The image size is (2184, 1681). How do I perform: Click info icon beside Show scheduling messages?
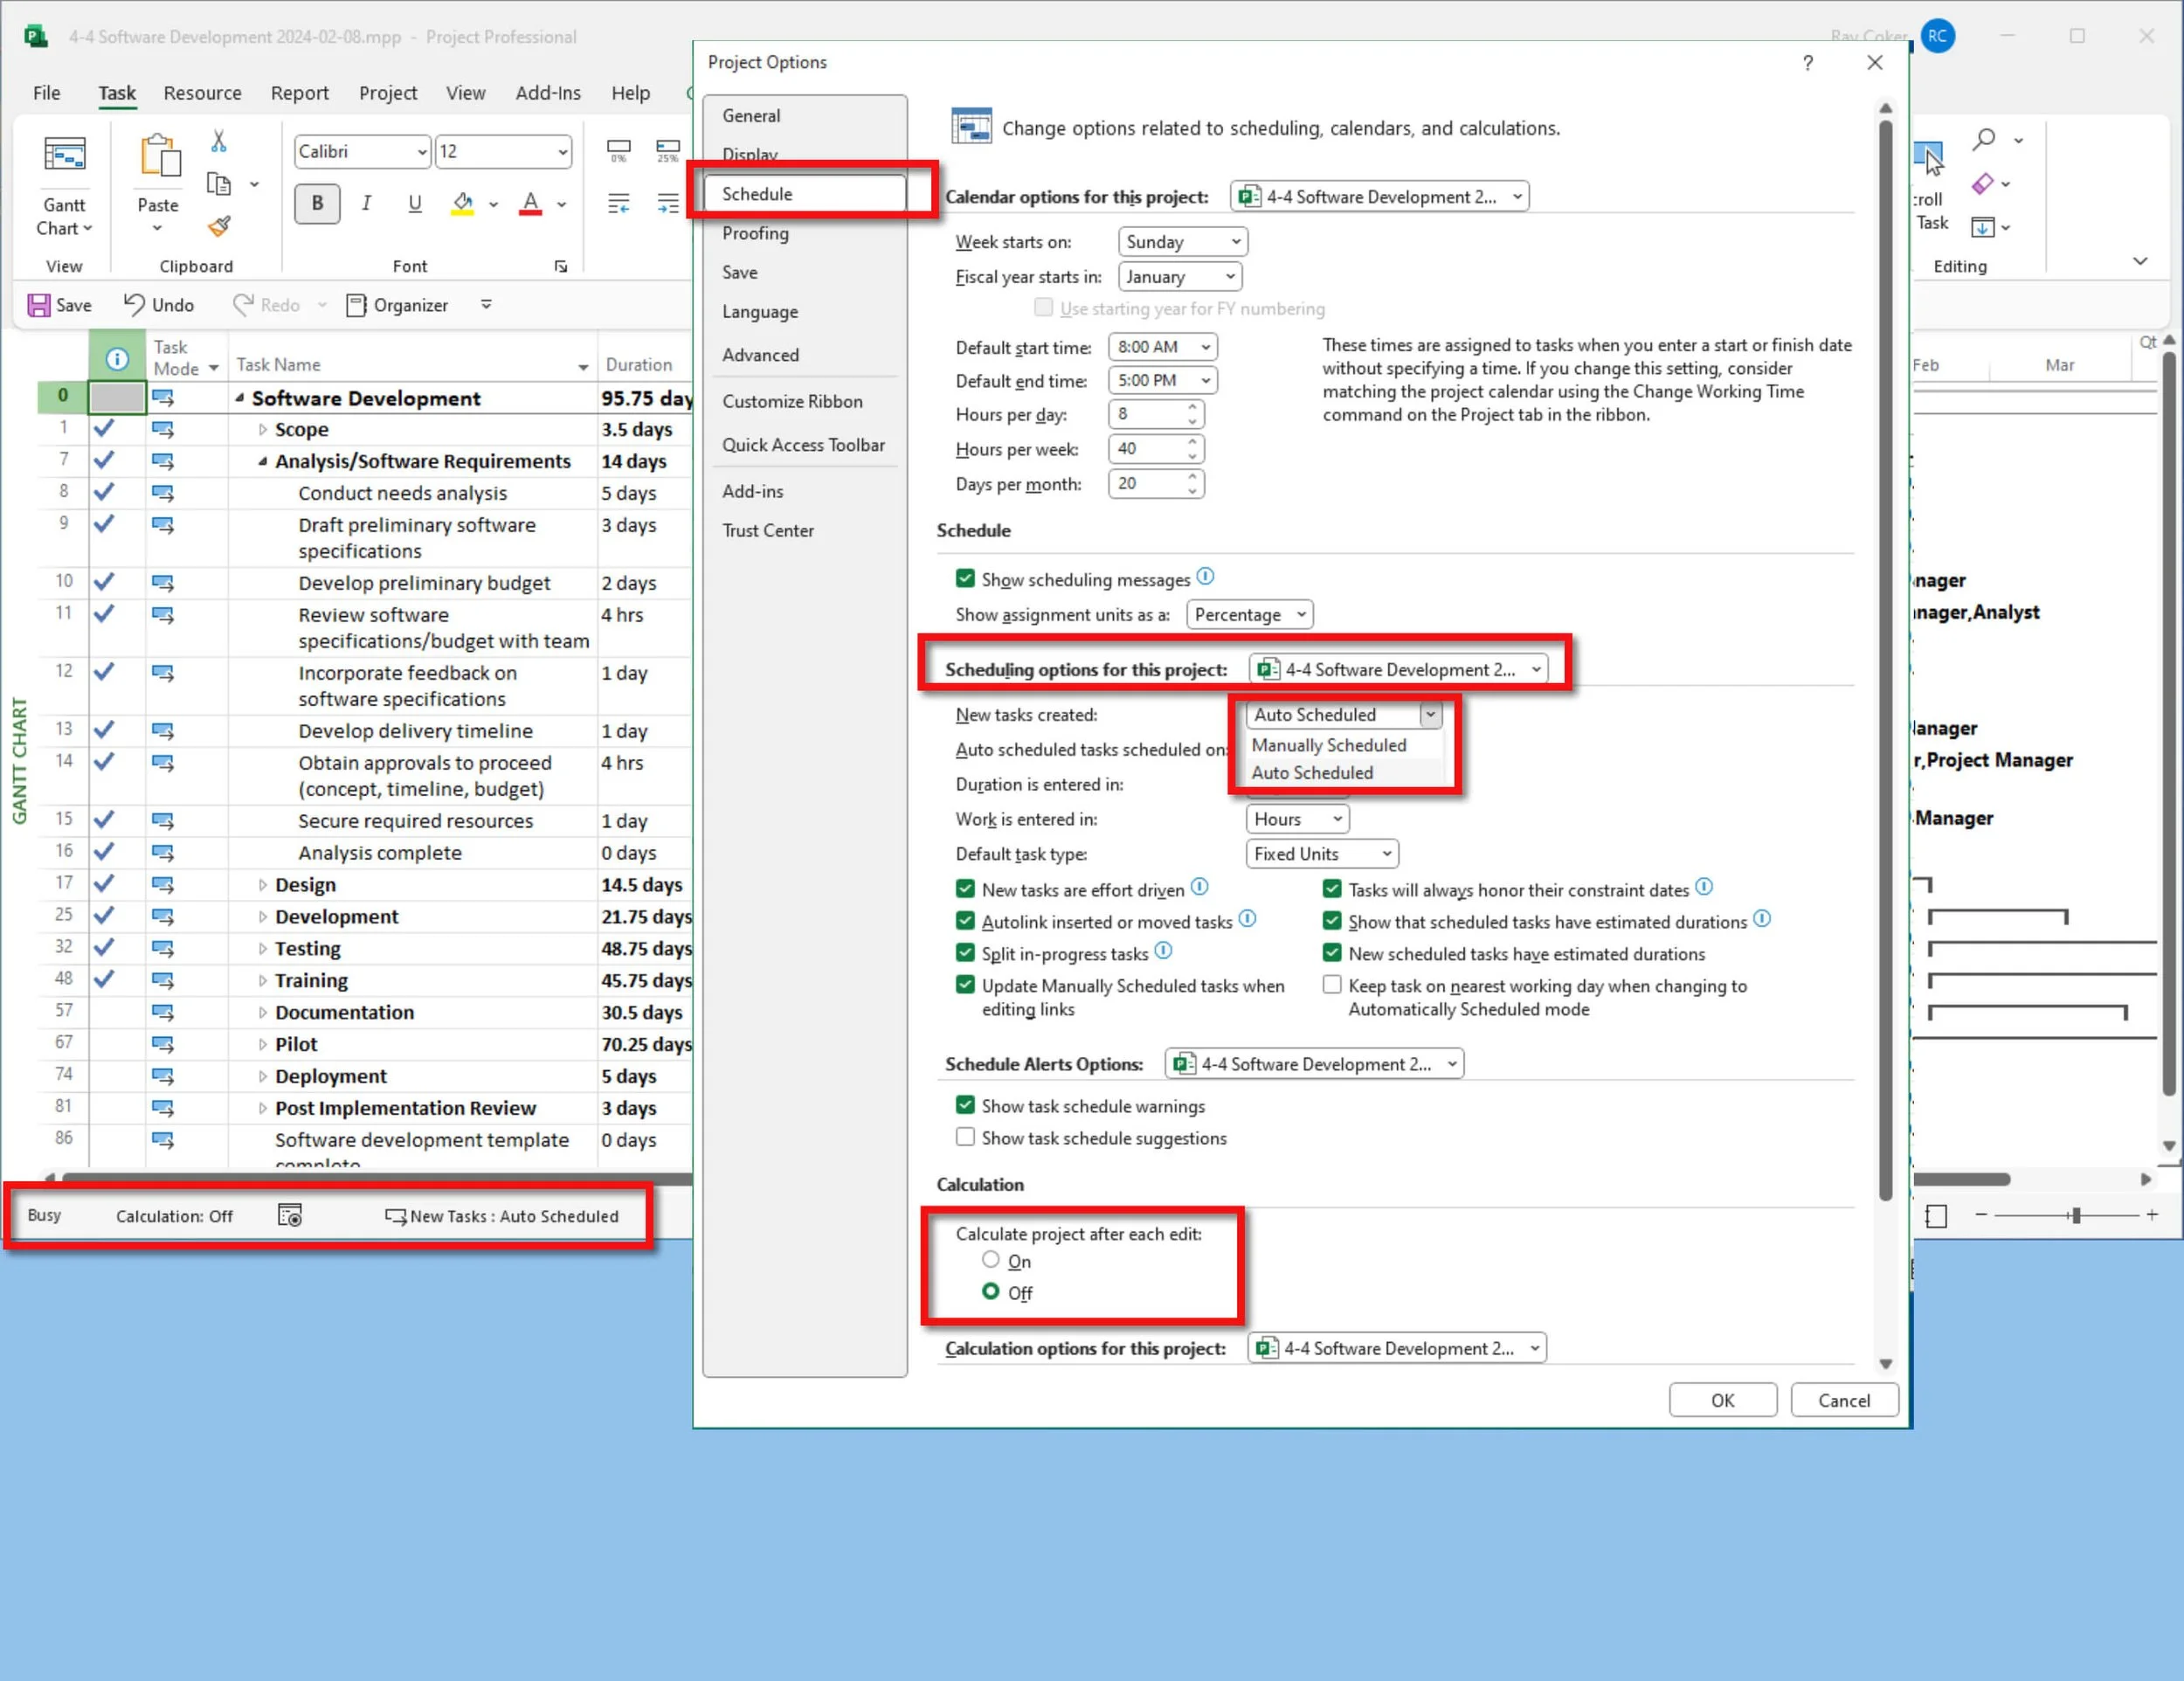[1206, 577]
